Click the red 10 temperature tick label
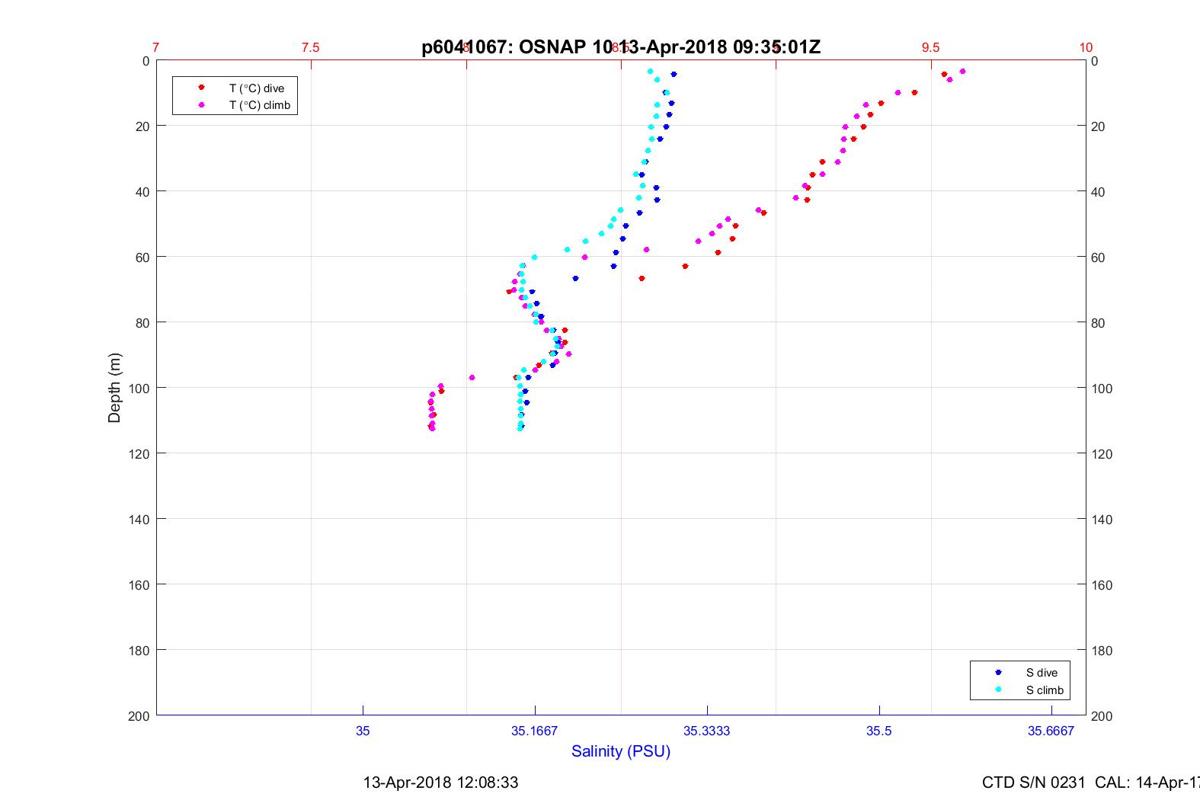The width and height of the screenshot is (1200, 804). pos(1086,47)
